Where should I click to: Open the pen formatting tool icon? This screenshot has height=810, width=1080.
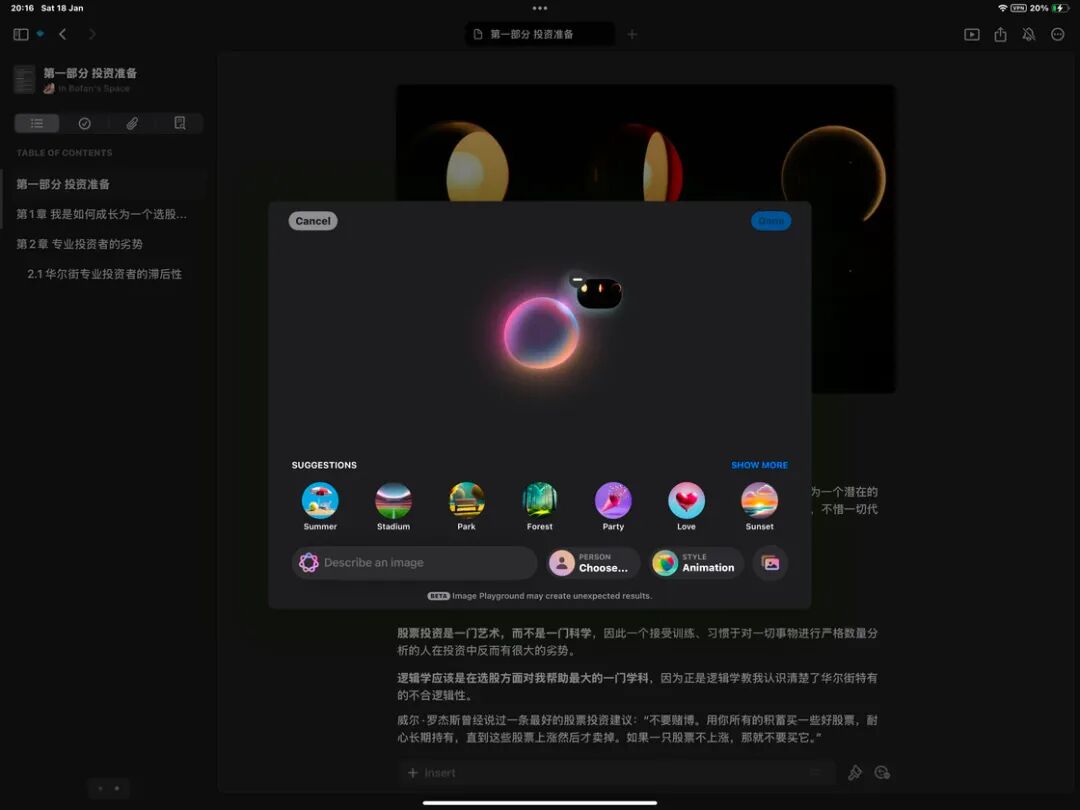click(855, 773)
